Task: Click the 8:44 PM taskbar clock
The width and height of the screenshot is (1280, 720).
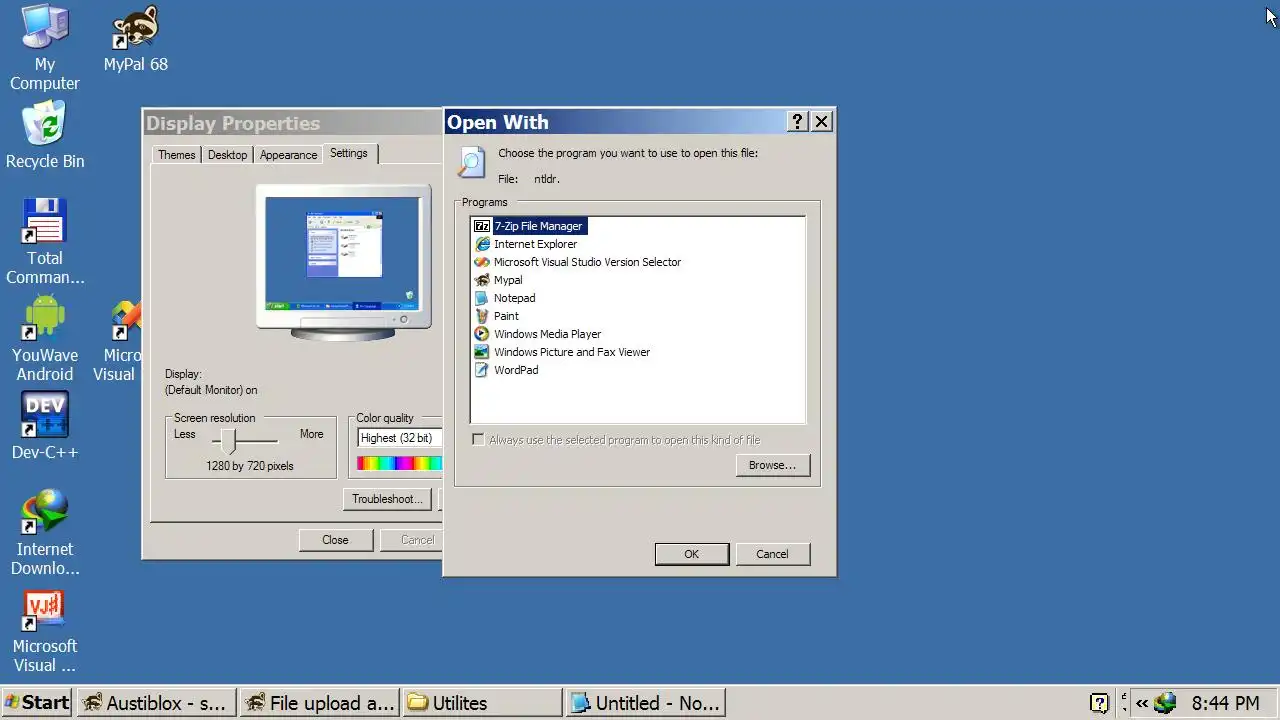Action: (1225, 703)
